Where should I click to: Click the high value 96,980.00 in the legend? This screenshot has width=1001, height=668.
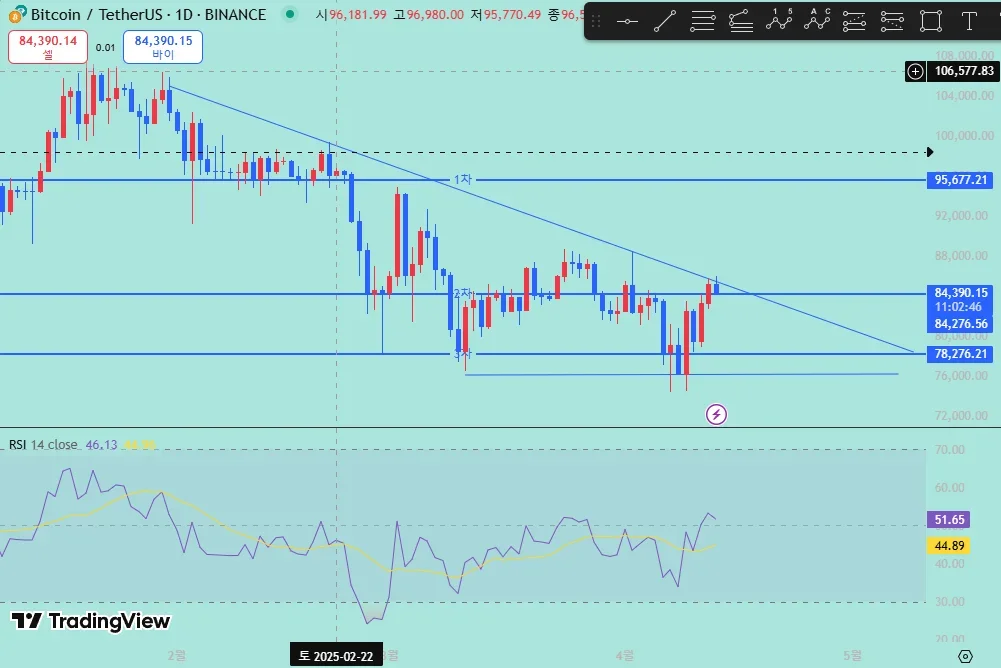(x=435, y=14)
